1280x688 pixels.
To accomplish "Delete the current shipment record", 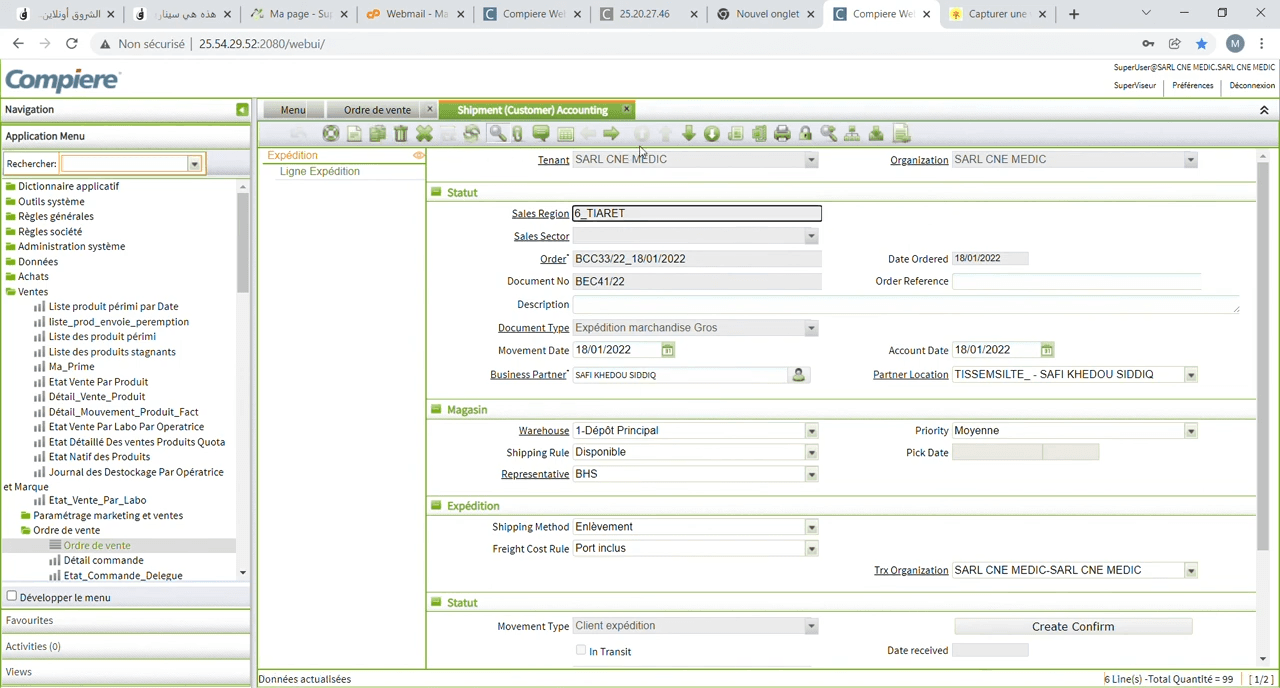I will tap(400, 133).
